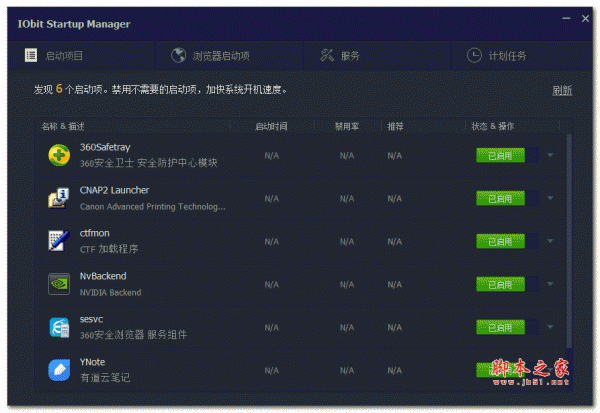This screenshot has width=600, height=413.
Task: Click 360安全浏览器 服务组件 description text
Action: [133, 335]
